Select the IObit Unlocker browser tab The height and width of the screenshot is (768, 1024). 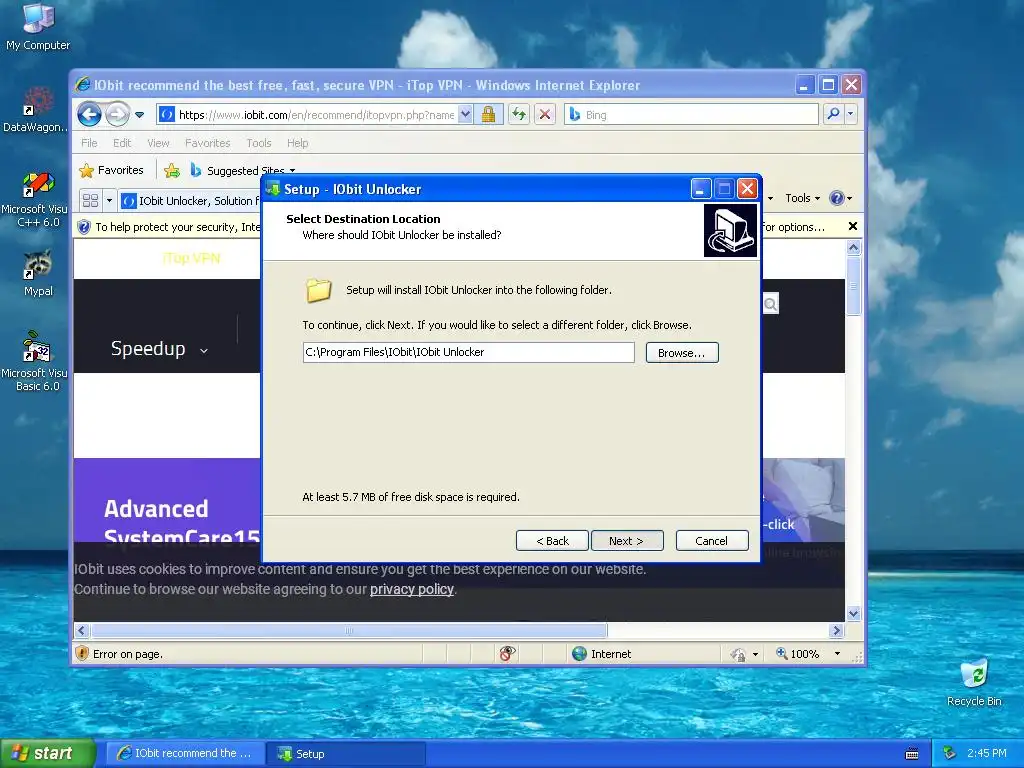[191, 201]
